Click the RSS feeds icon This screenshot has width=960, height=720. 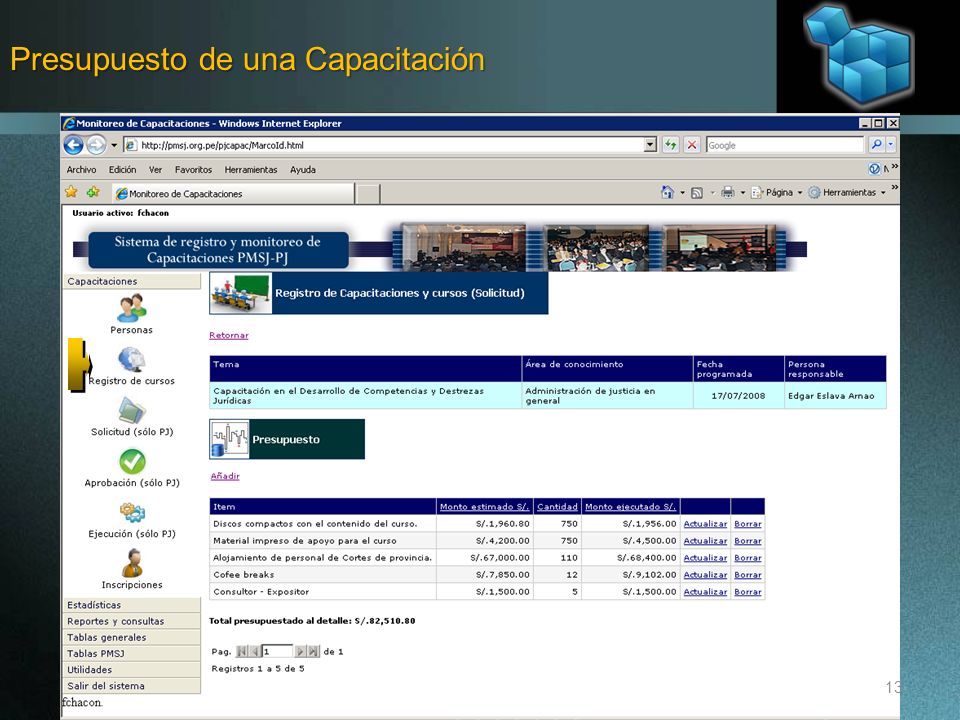[x=697, y=193]
